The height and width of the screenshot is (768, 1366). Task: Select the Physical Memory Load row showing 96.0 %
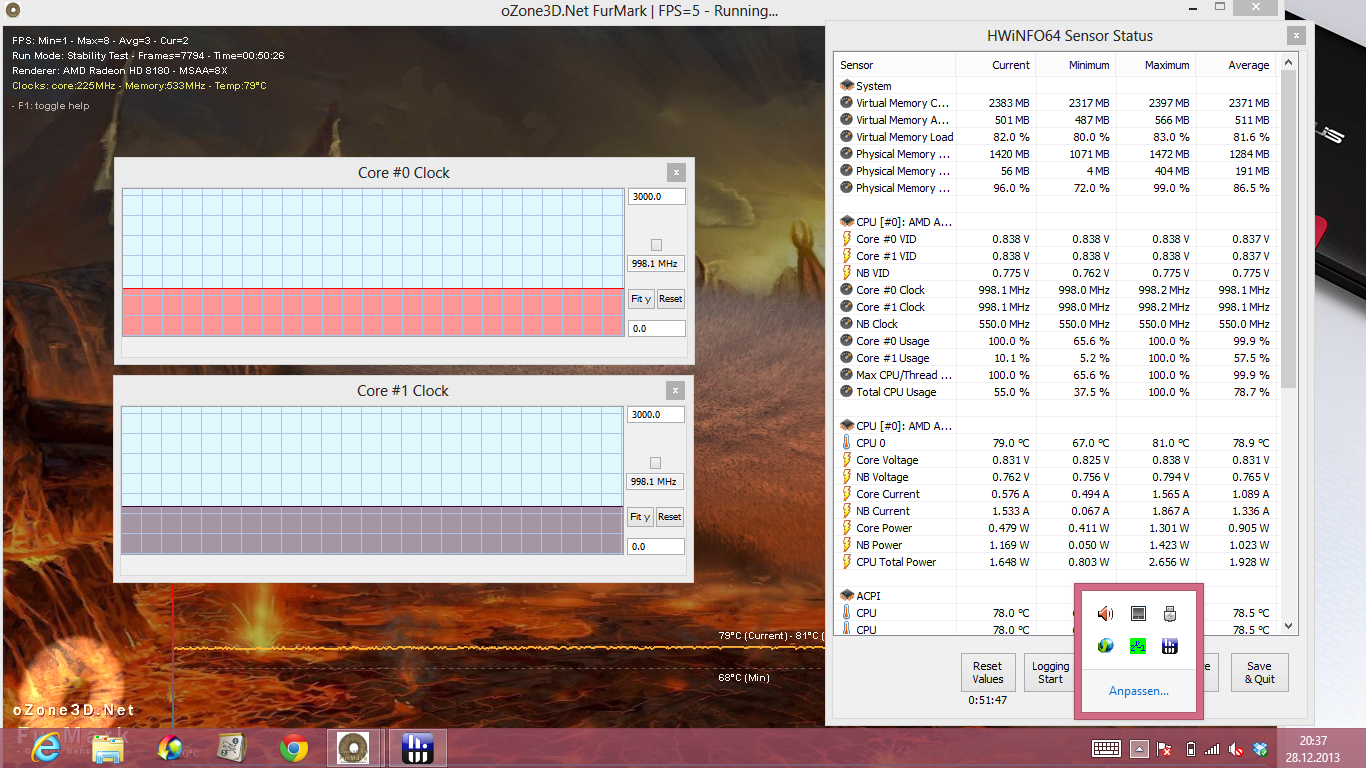(1056, 188)
